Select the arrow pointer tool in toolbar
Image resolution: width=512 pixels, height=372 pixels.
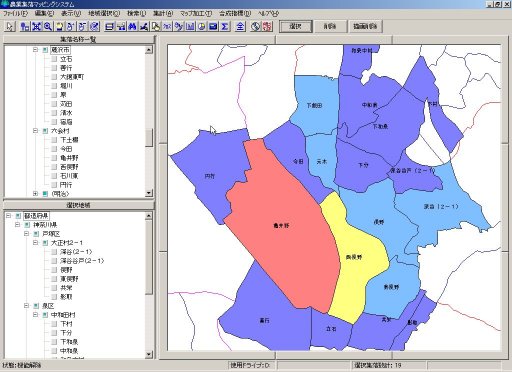click(10, 26)
